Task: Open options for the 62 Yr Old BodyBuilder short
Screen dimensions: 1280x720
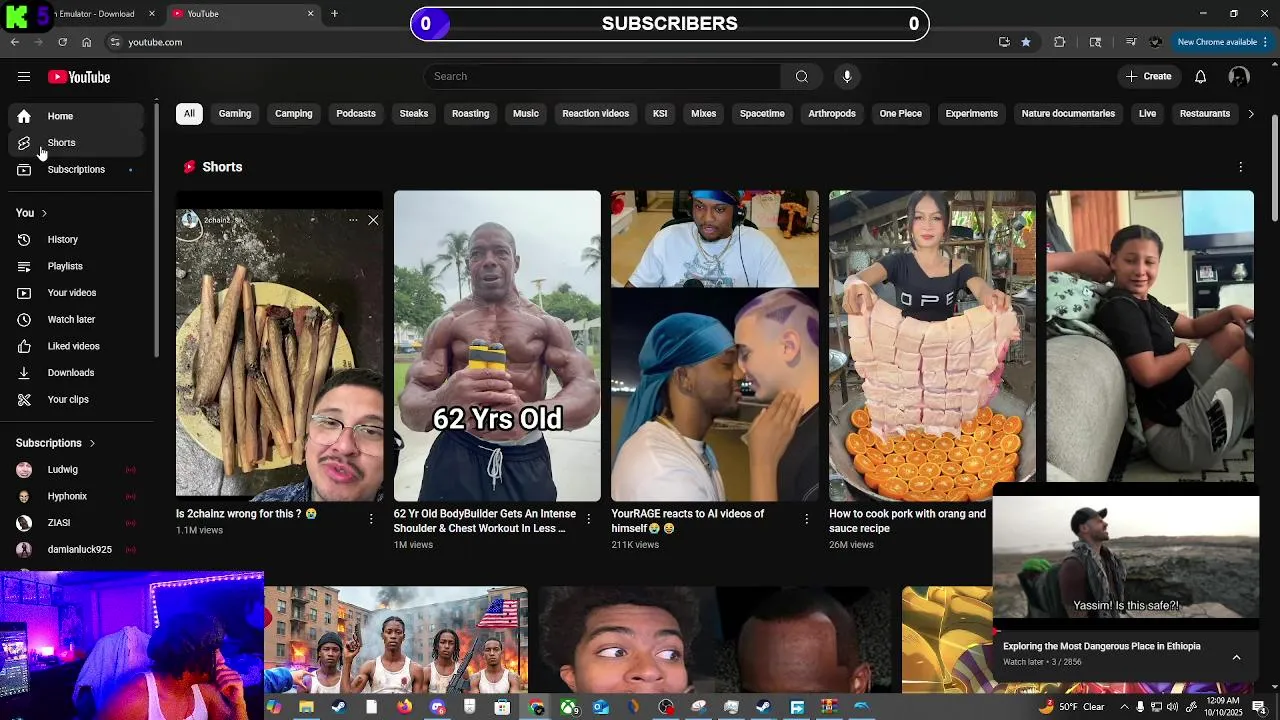Action: point(589,519)
